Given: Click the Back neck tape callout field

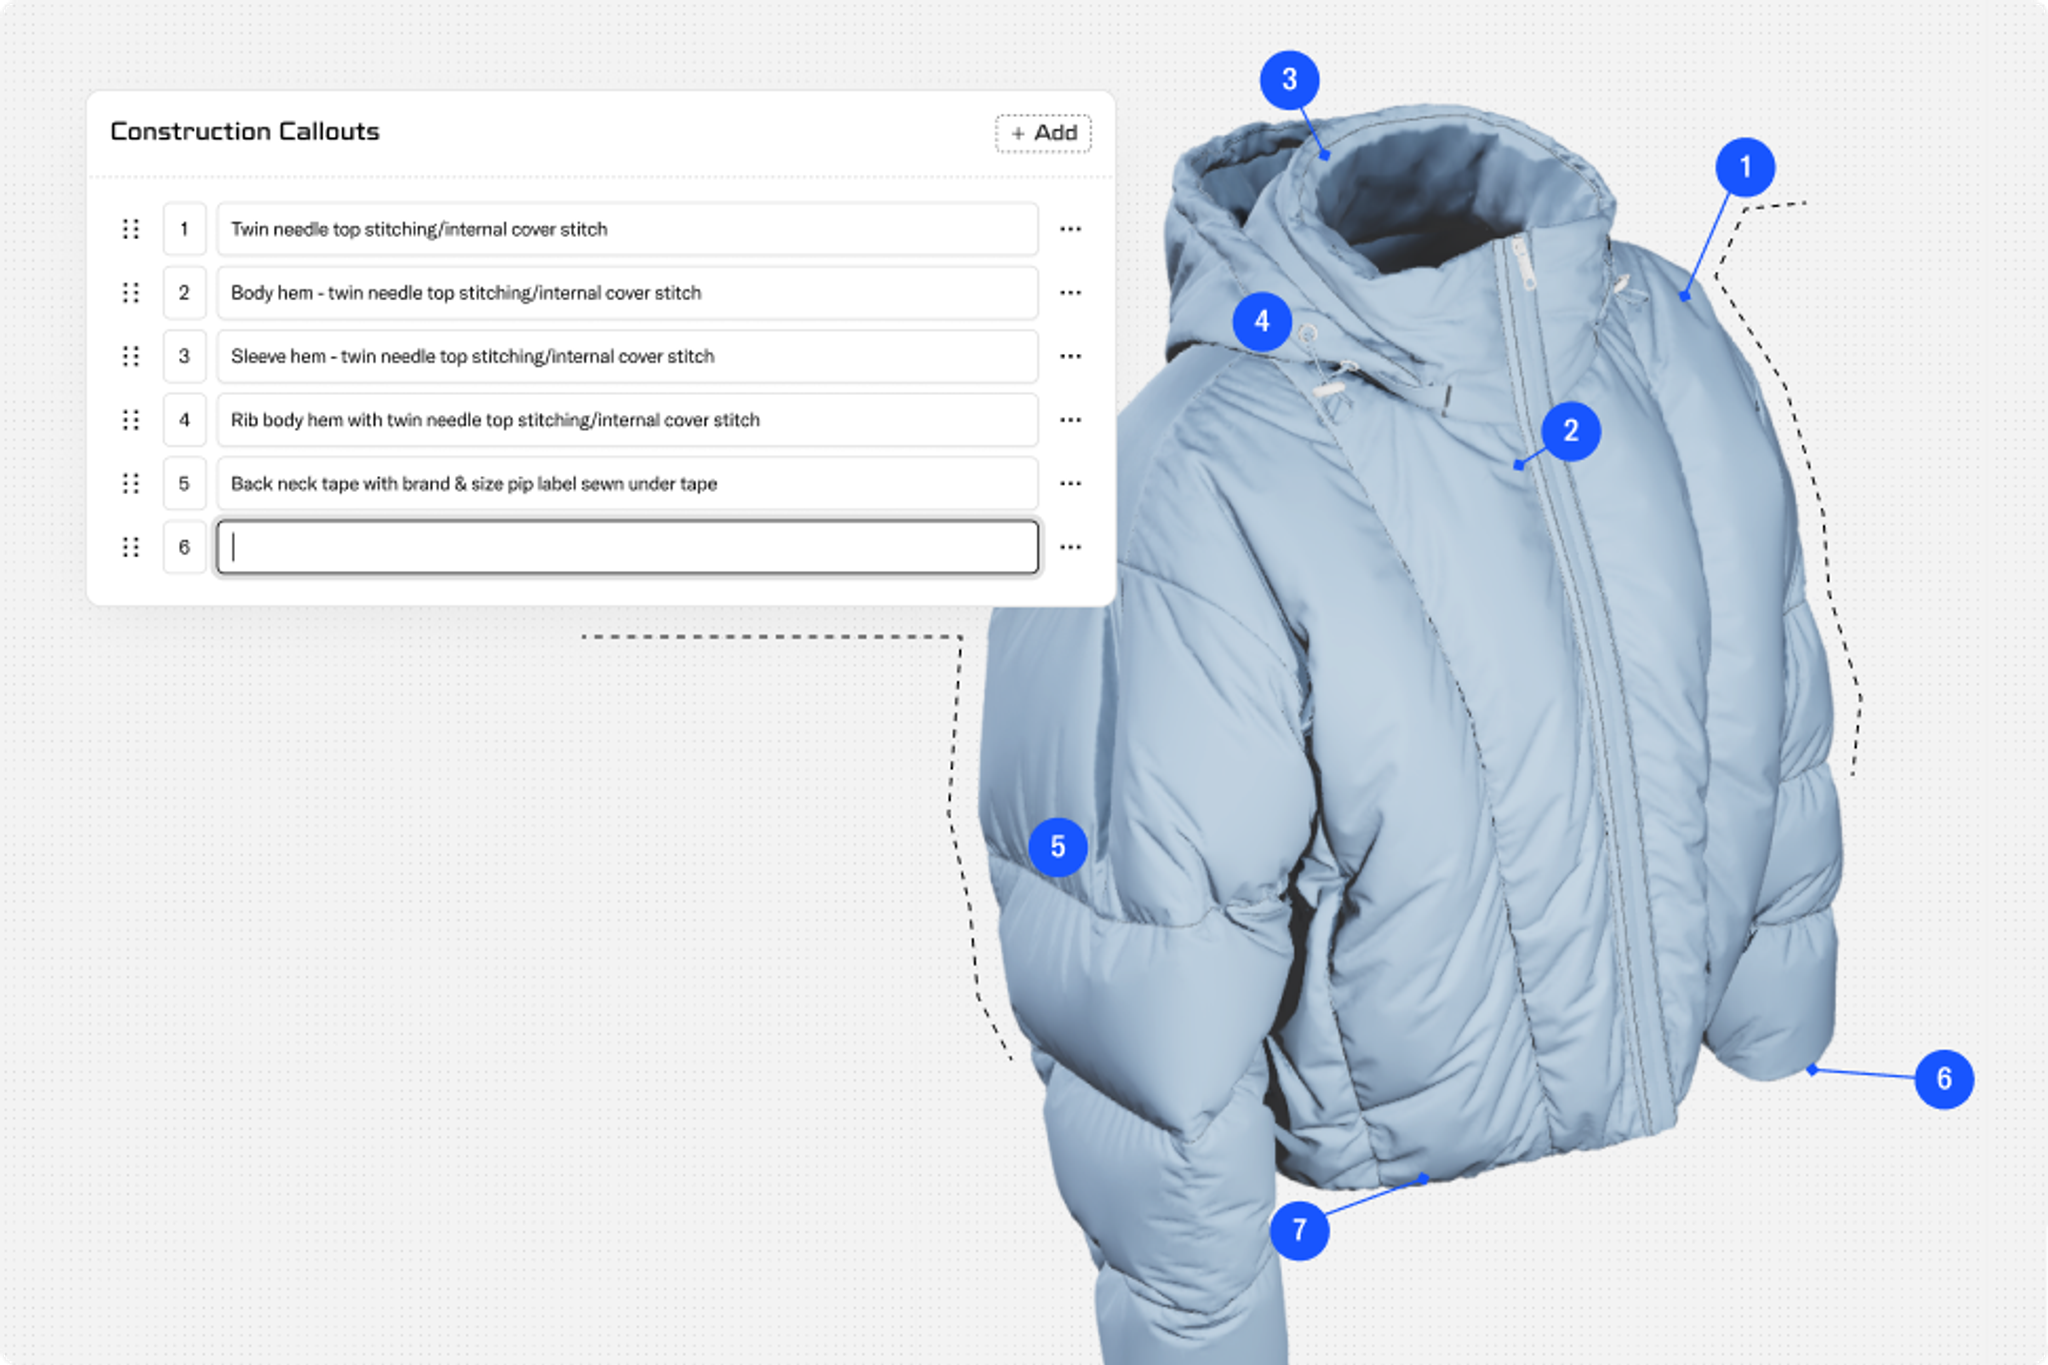Looking at the screenshot, I should tap(627, 483).
